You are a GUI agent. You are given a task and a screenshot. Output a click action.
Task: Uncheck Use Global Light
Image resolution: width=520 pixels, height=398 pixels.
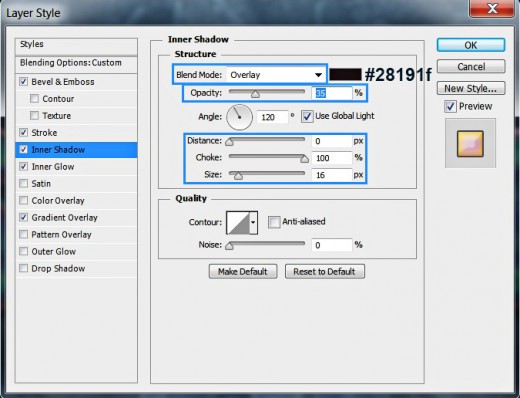click(307, 117)
